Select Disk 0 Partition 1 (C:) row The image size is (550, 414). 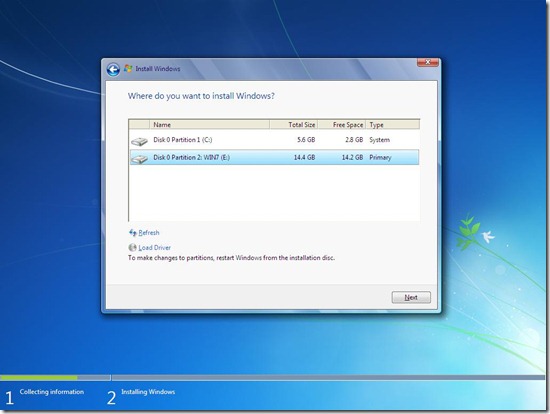pyautogui.click(x=274, y=140)
